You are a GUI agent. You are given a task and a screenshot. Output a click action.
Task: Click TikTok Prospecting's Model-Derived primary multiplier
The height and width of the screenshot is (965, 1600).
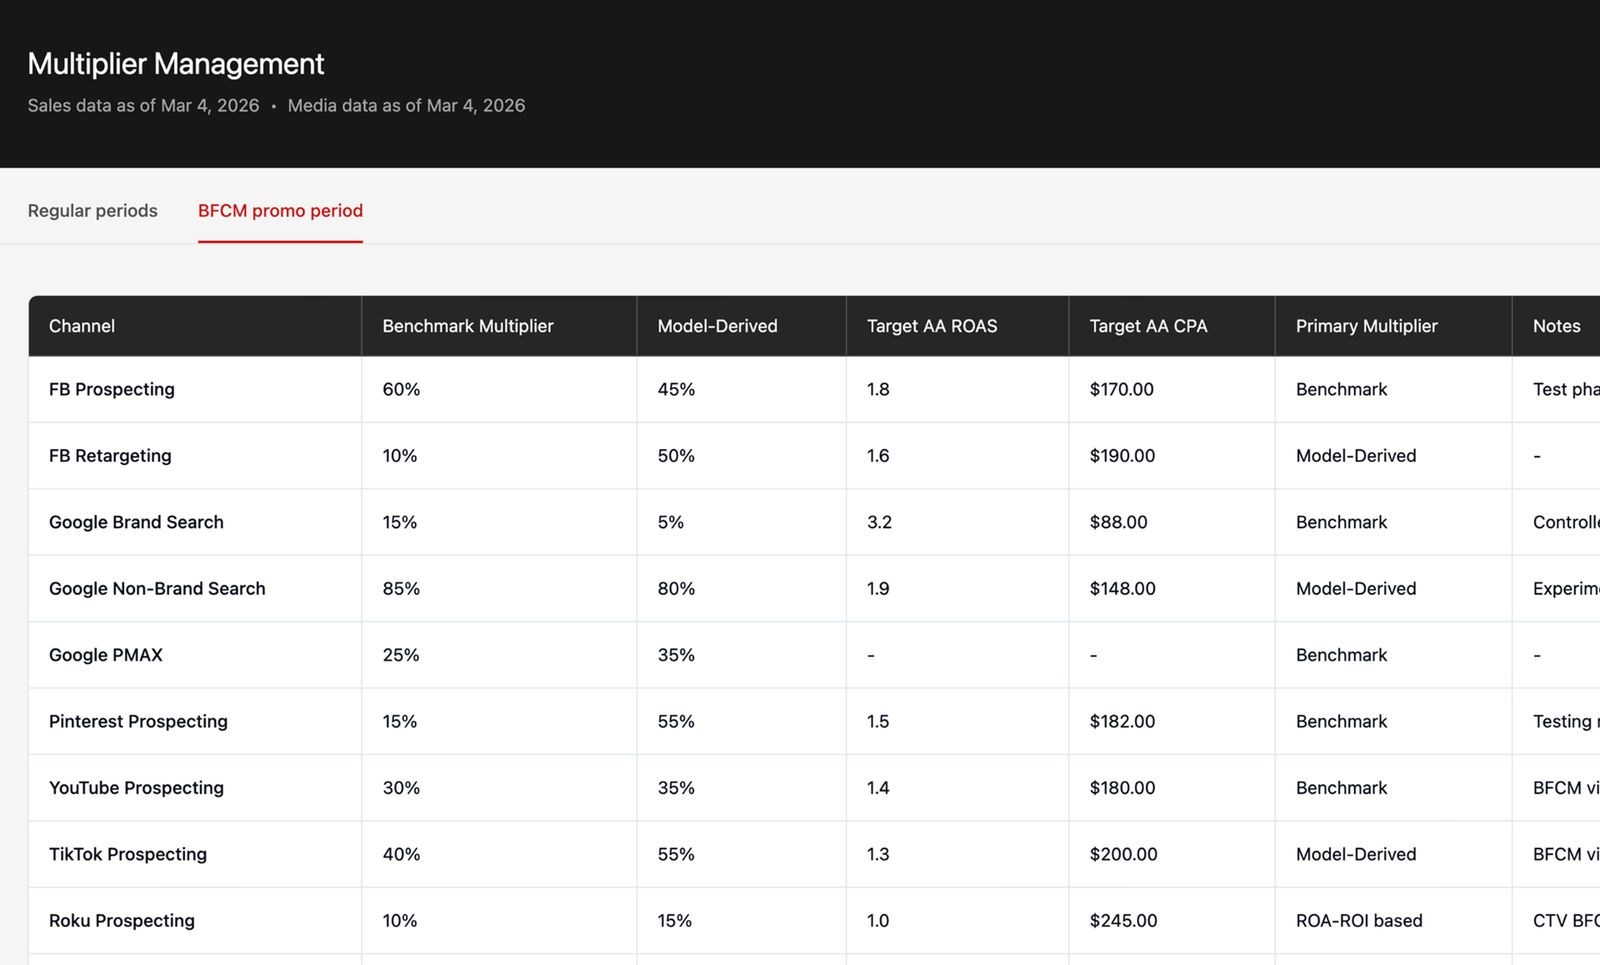(x=1356, y=854)
